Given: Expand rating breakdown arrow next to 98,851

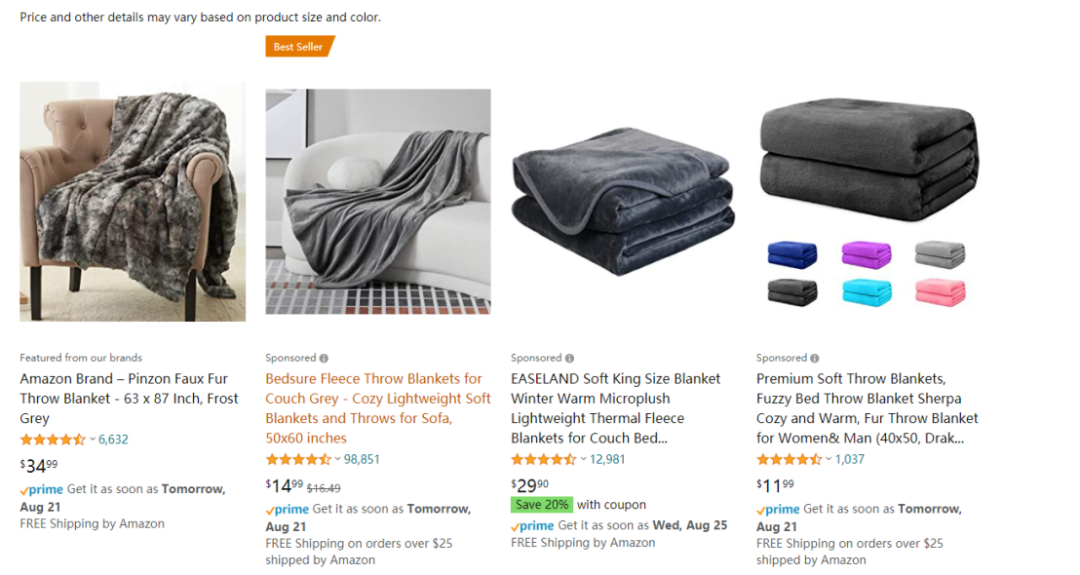Looking at the screenshot, I should 338,459.
